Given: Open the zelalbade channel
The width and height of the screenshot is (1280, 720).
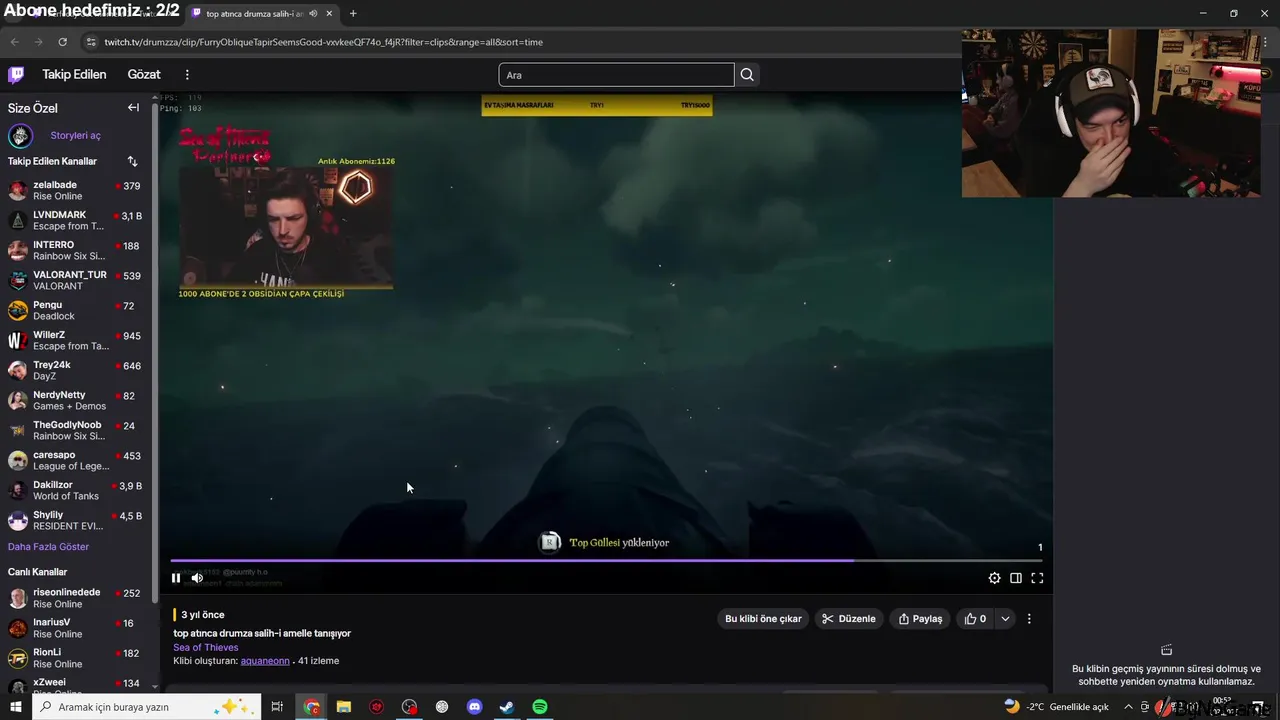Looking at the screenshot, I should click(x=78, y=190).
